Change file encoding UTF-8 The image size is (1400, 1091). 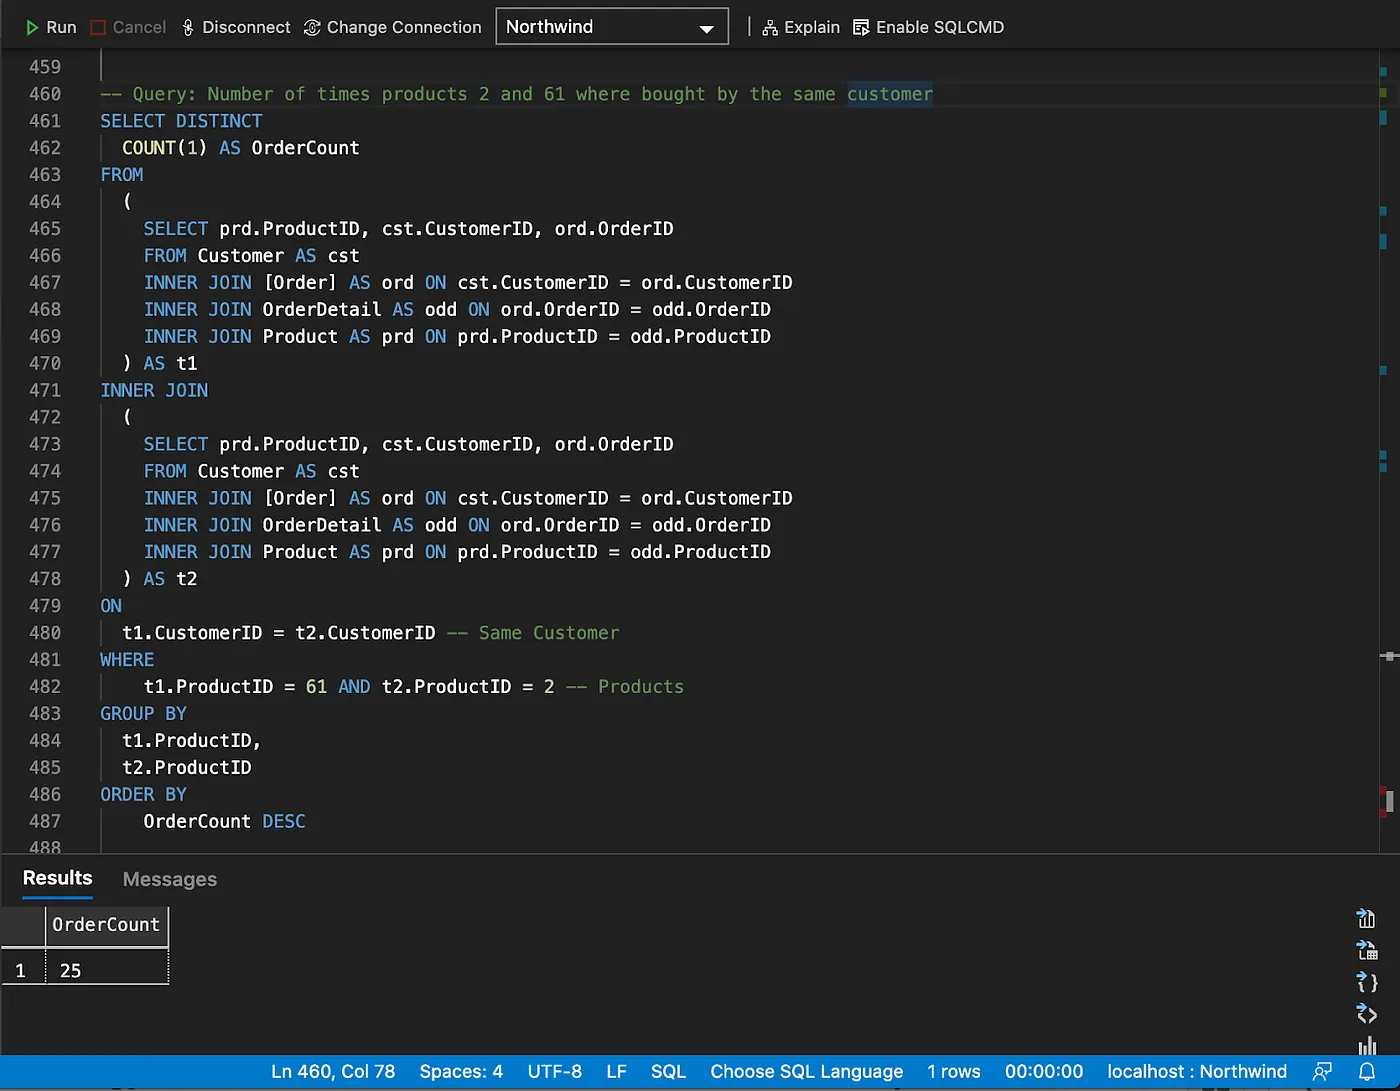555,1072
